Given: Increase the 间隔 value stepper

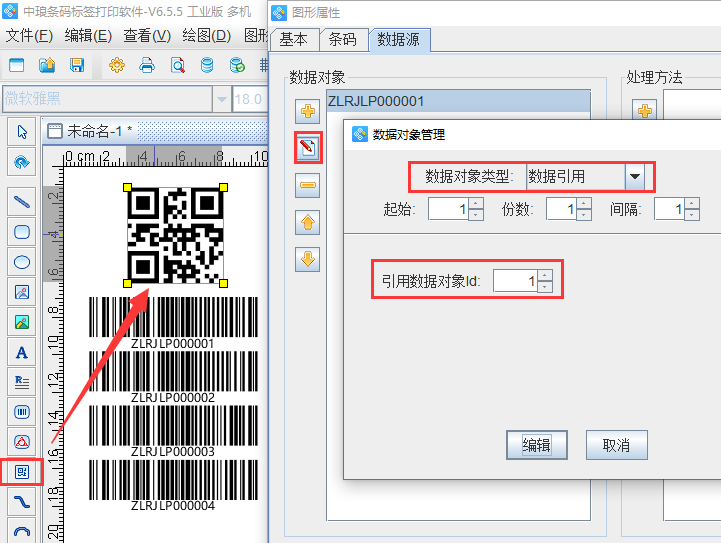Looking at the screenshot, I should click(692, 203).
